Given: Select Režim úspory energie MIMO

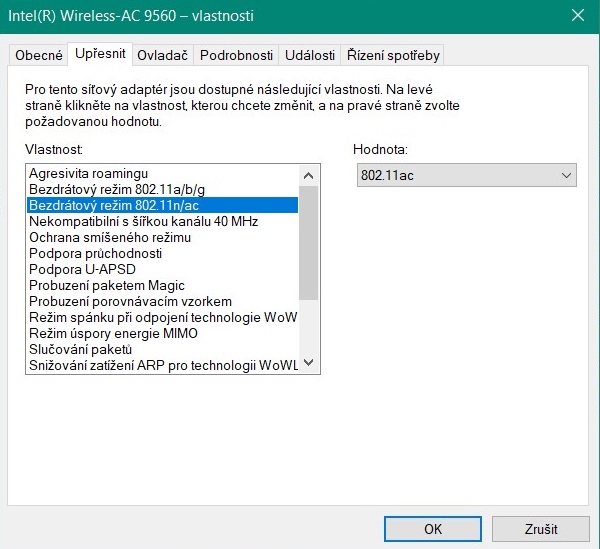Looking at the screenshot, I should (x=113, y=333).
